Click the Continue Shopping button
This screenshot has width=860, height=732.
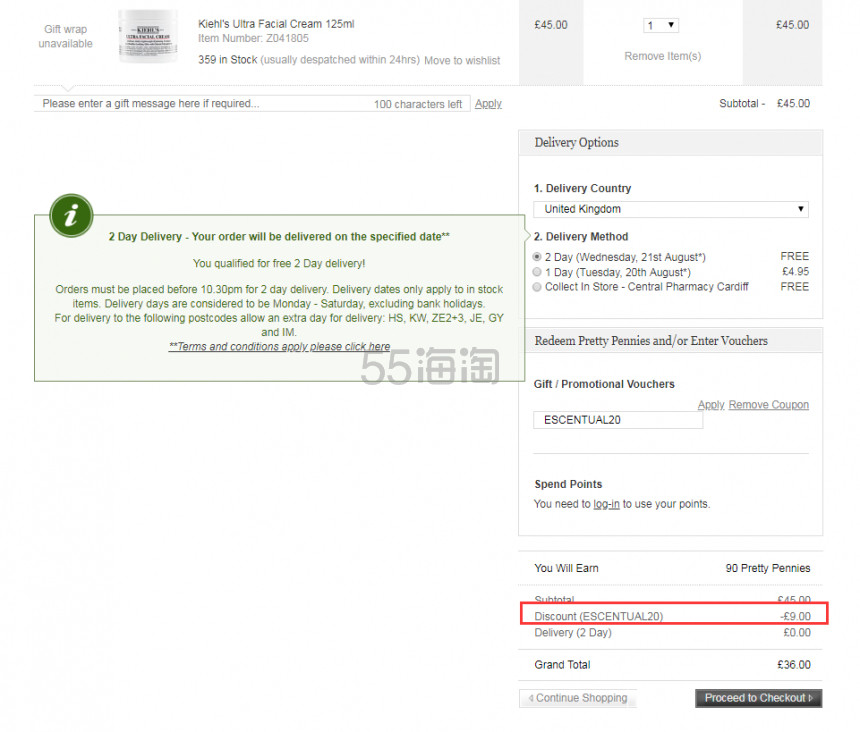point(578,698)
